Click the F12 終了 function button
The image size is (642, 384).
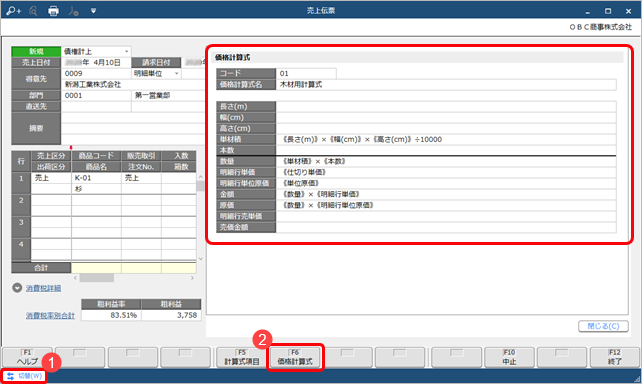point(615,357)
